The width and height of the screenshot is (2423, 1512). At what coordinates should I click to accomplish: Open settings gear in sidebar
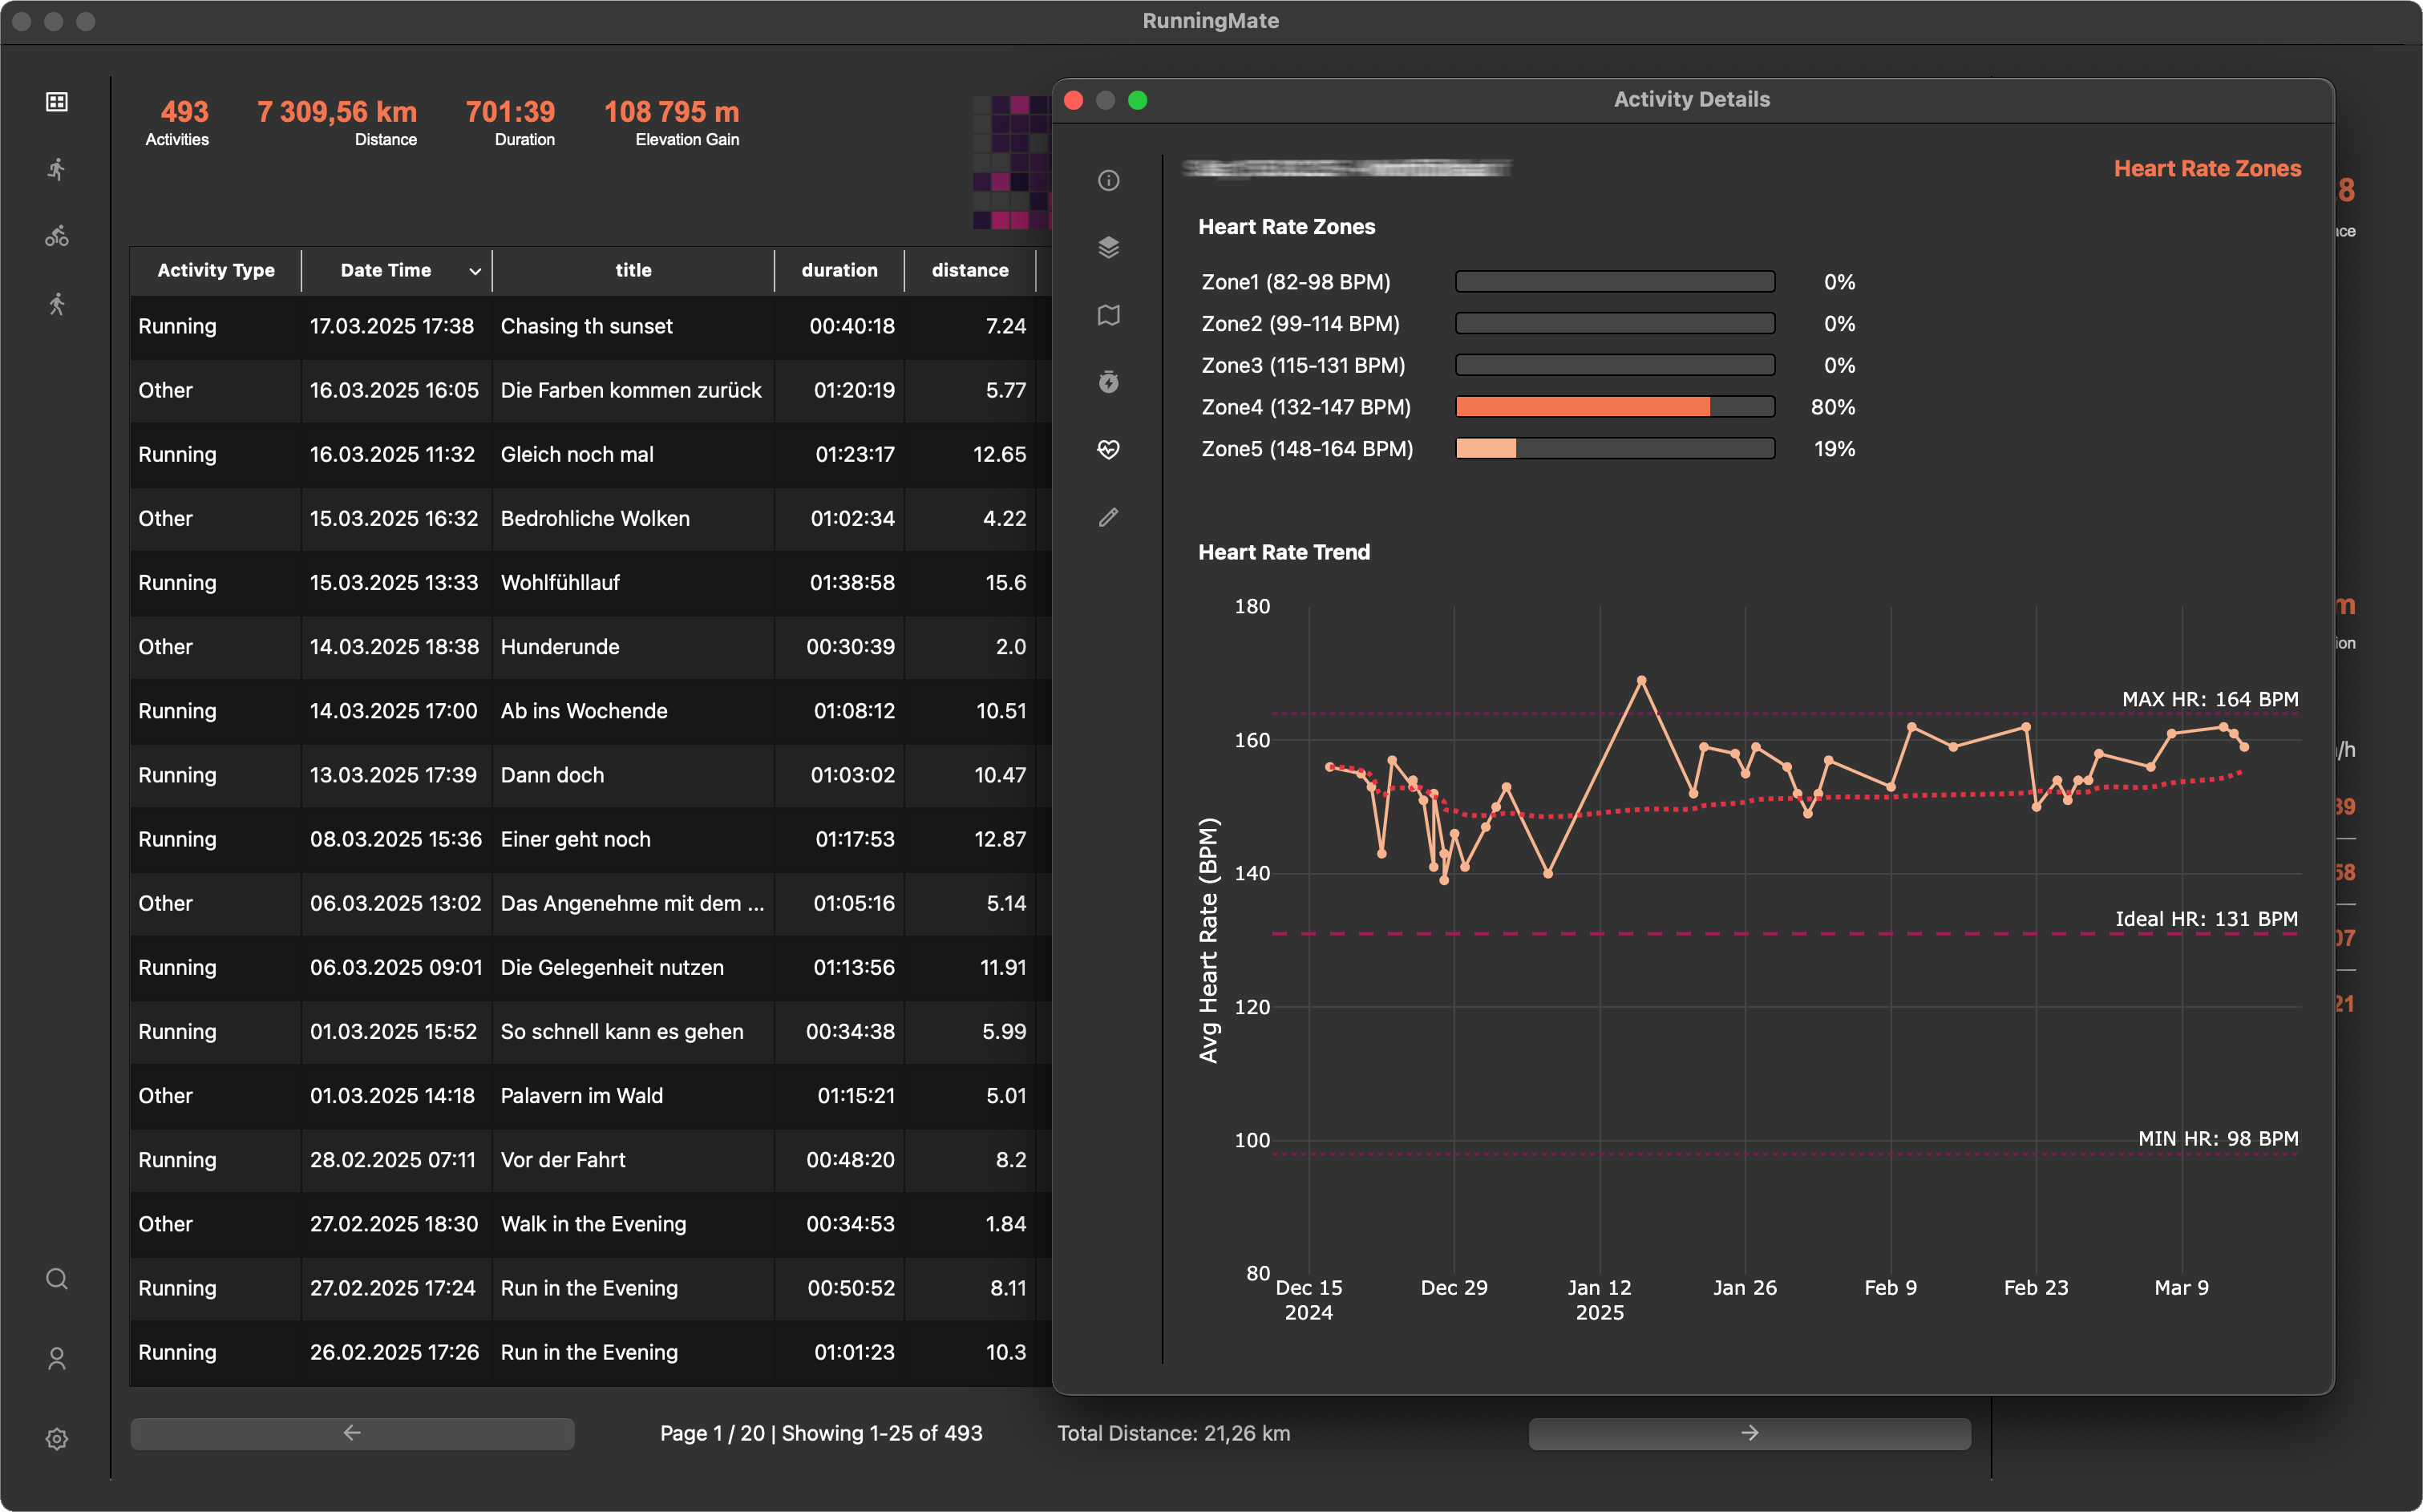click(x=57, y=1439)
